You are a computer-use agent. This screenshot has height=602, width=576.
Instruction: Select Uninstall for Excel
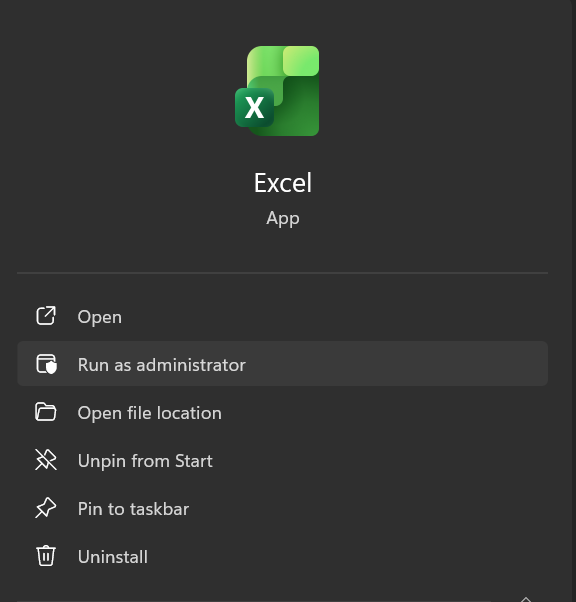(x=282, y=556)
